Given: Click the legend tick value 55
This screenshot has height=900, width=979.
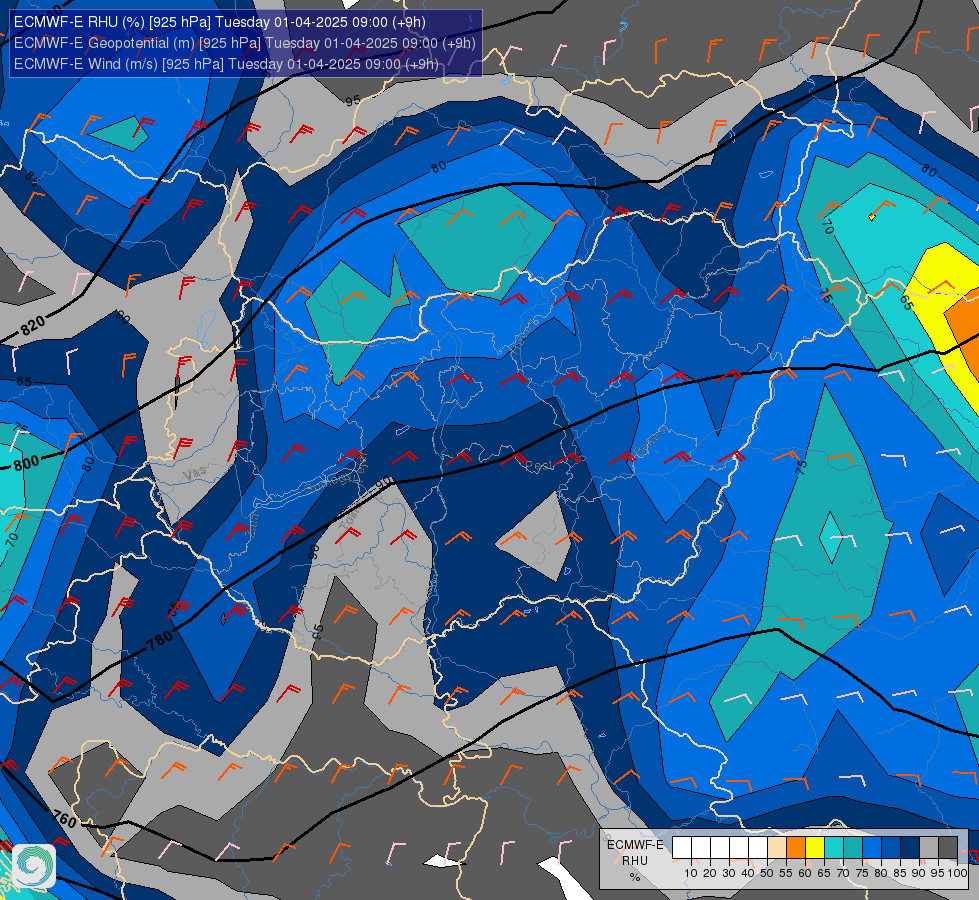Looking at the screenshot, I should [786, 873].
